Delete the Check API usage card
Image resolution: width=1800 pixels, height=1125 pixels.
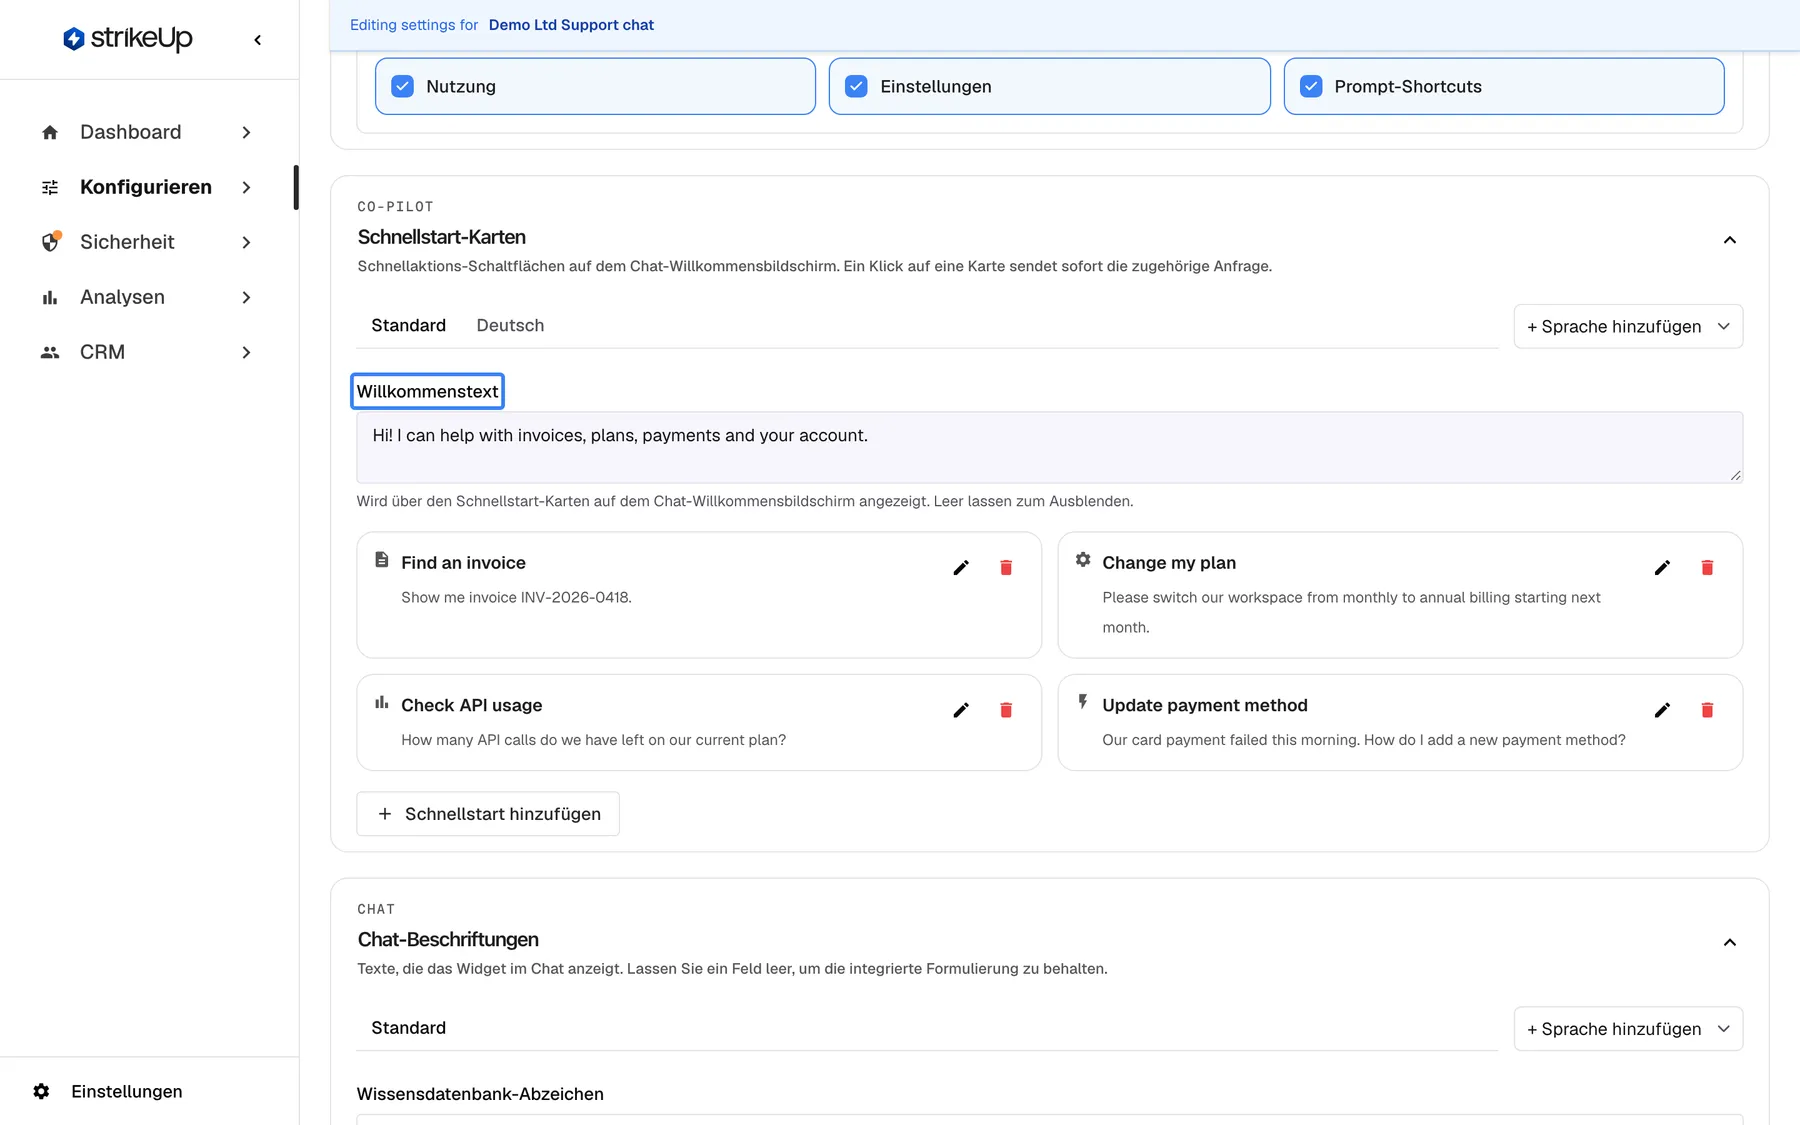click(x=1006, y=710)
